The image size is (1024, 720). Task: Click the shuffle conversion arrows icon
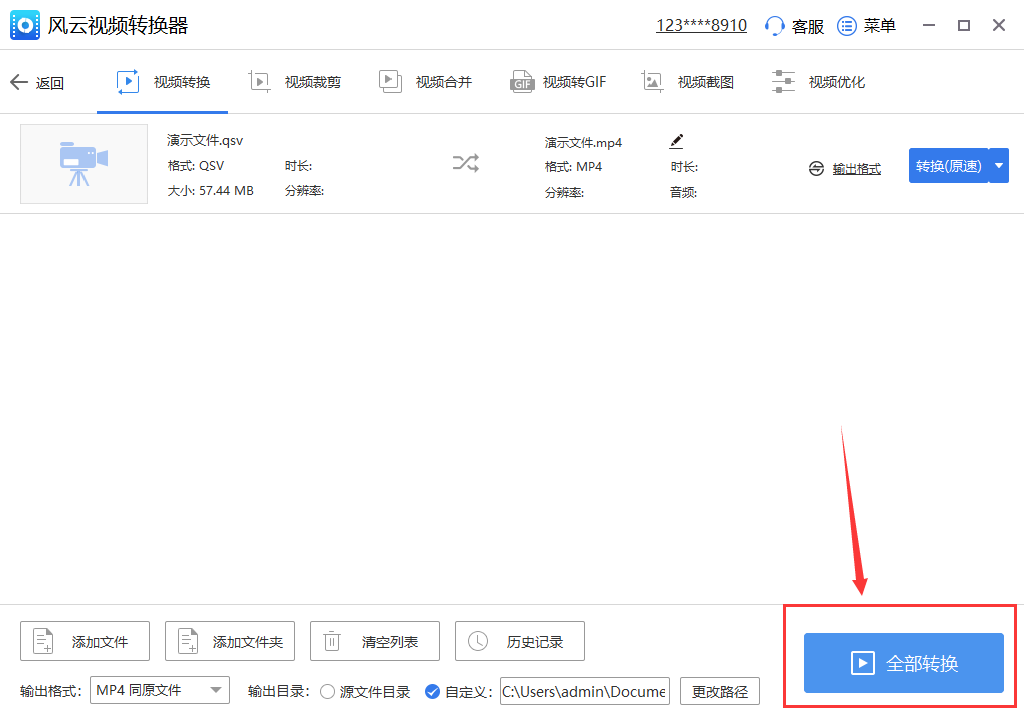point(466,163)
